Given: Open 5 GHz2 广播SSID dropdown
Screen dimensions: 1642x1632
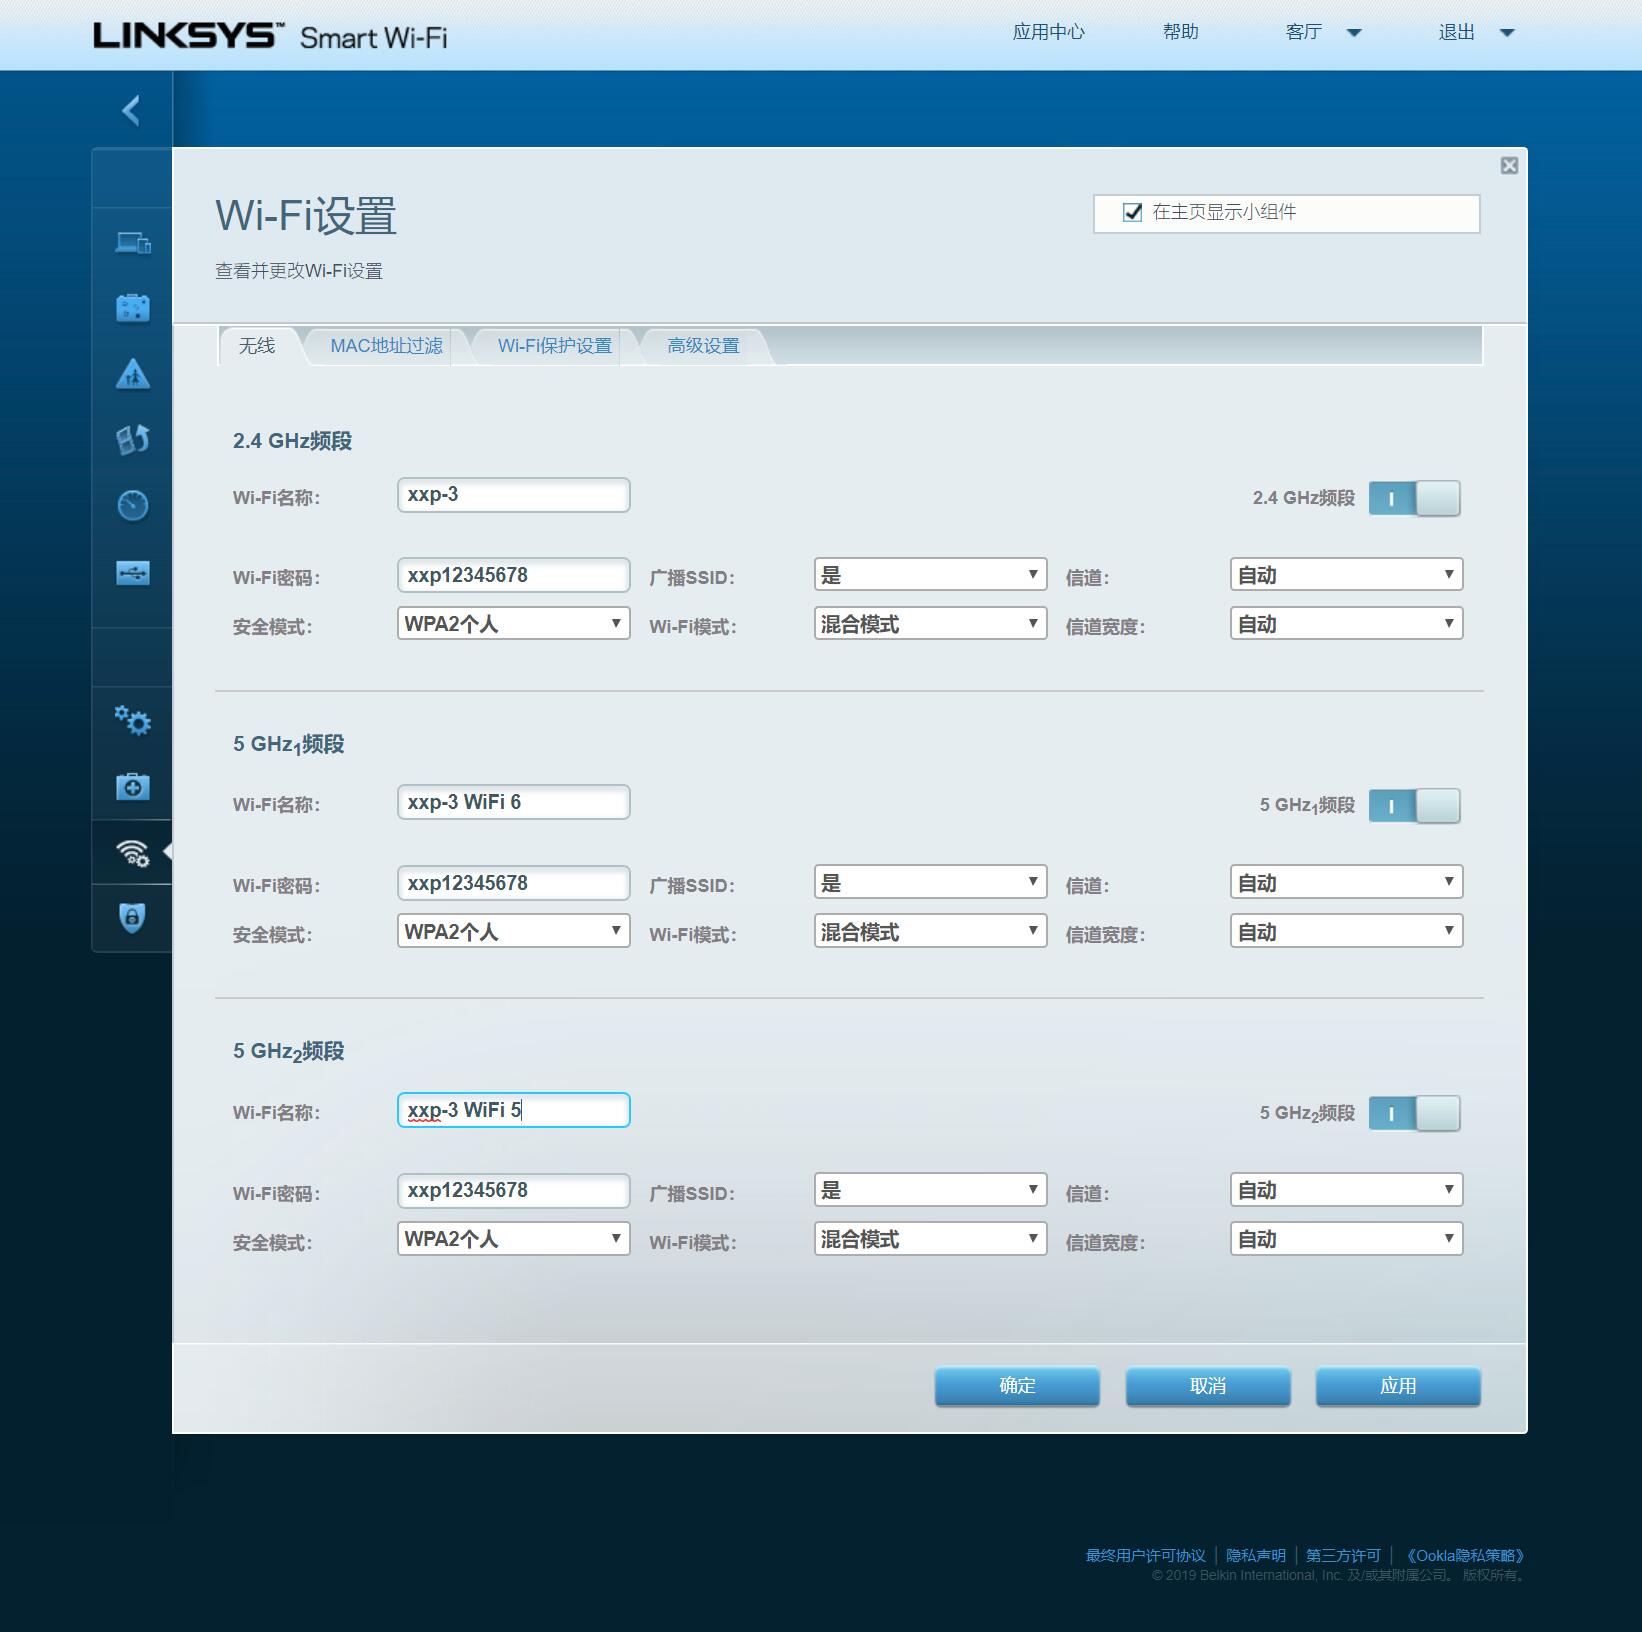Looking at the screenshot, I should 931,1190.
